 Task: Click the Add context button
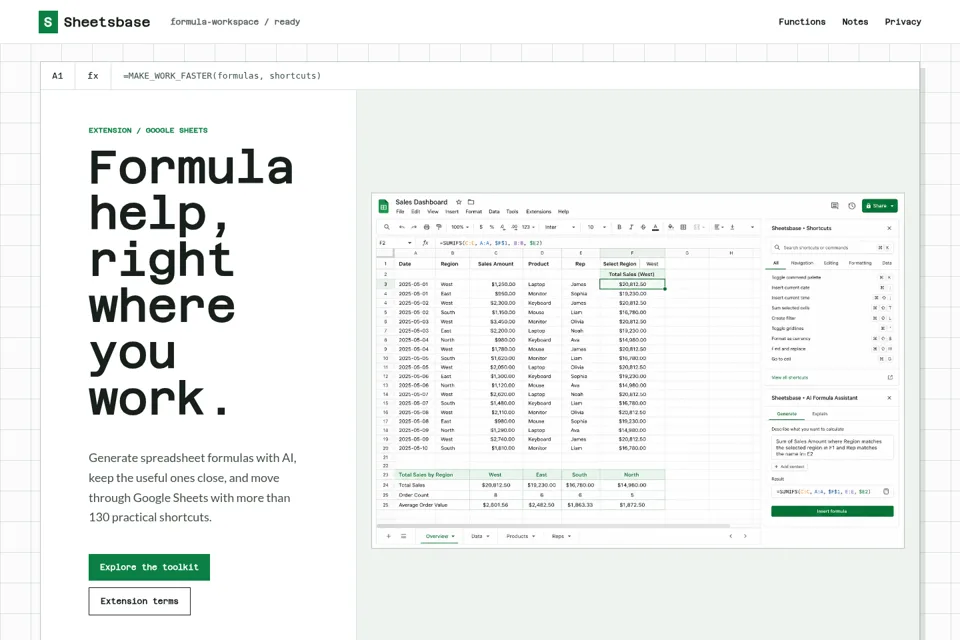(x=789, y=467)
